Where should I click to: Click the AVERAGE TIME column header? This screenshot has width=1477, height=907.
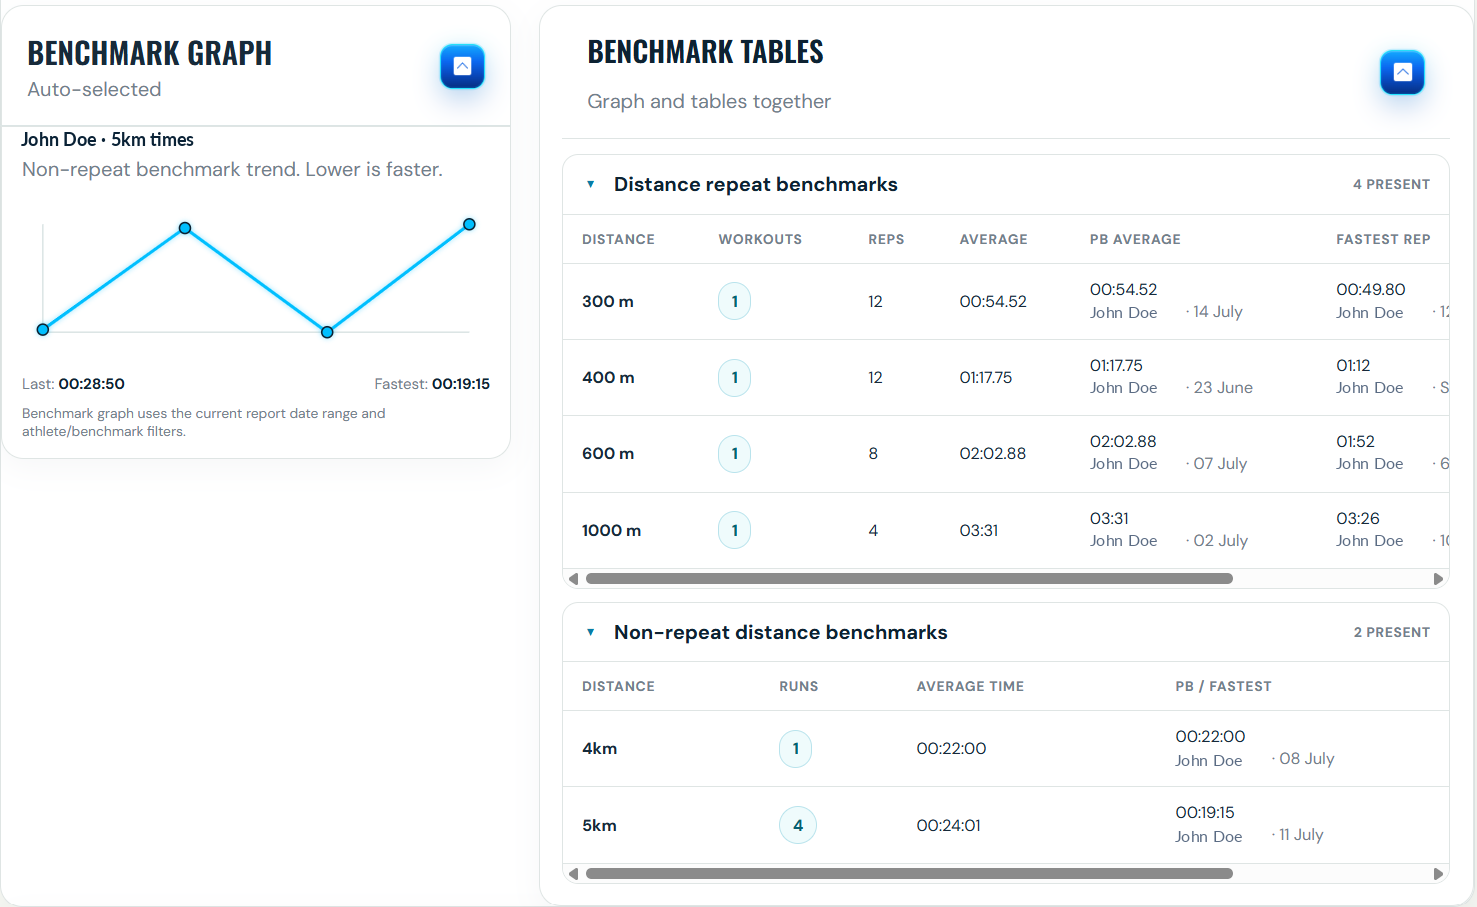coord(970,686)
